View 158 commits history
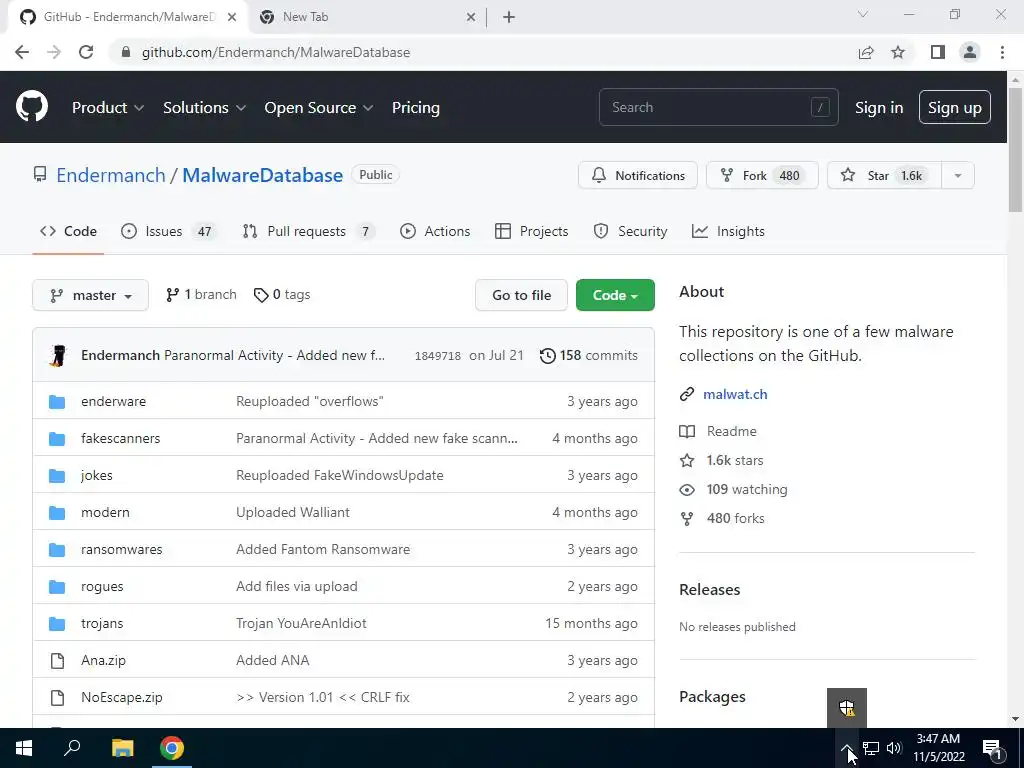Image resolution: width=1024 pixels, height=768 pixels. (589, 355)
